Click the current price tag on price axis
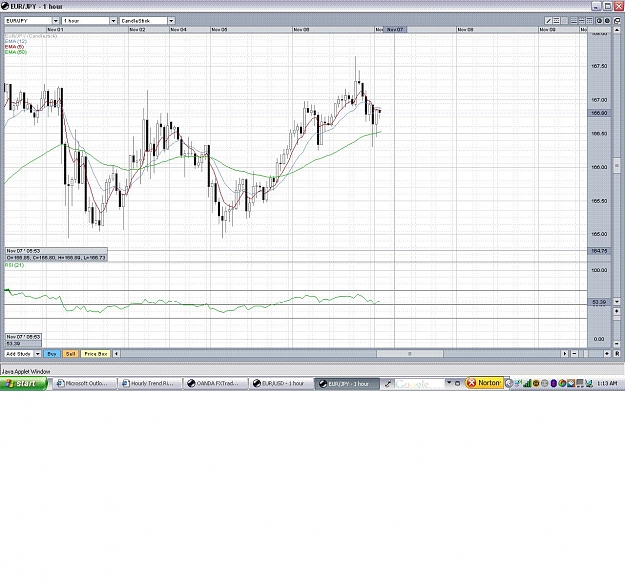625x586 pixels. click(x=599, y=113)
